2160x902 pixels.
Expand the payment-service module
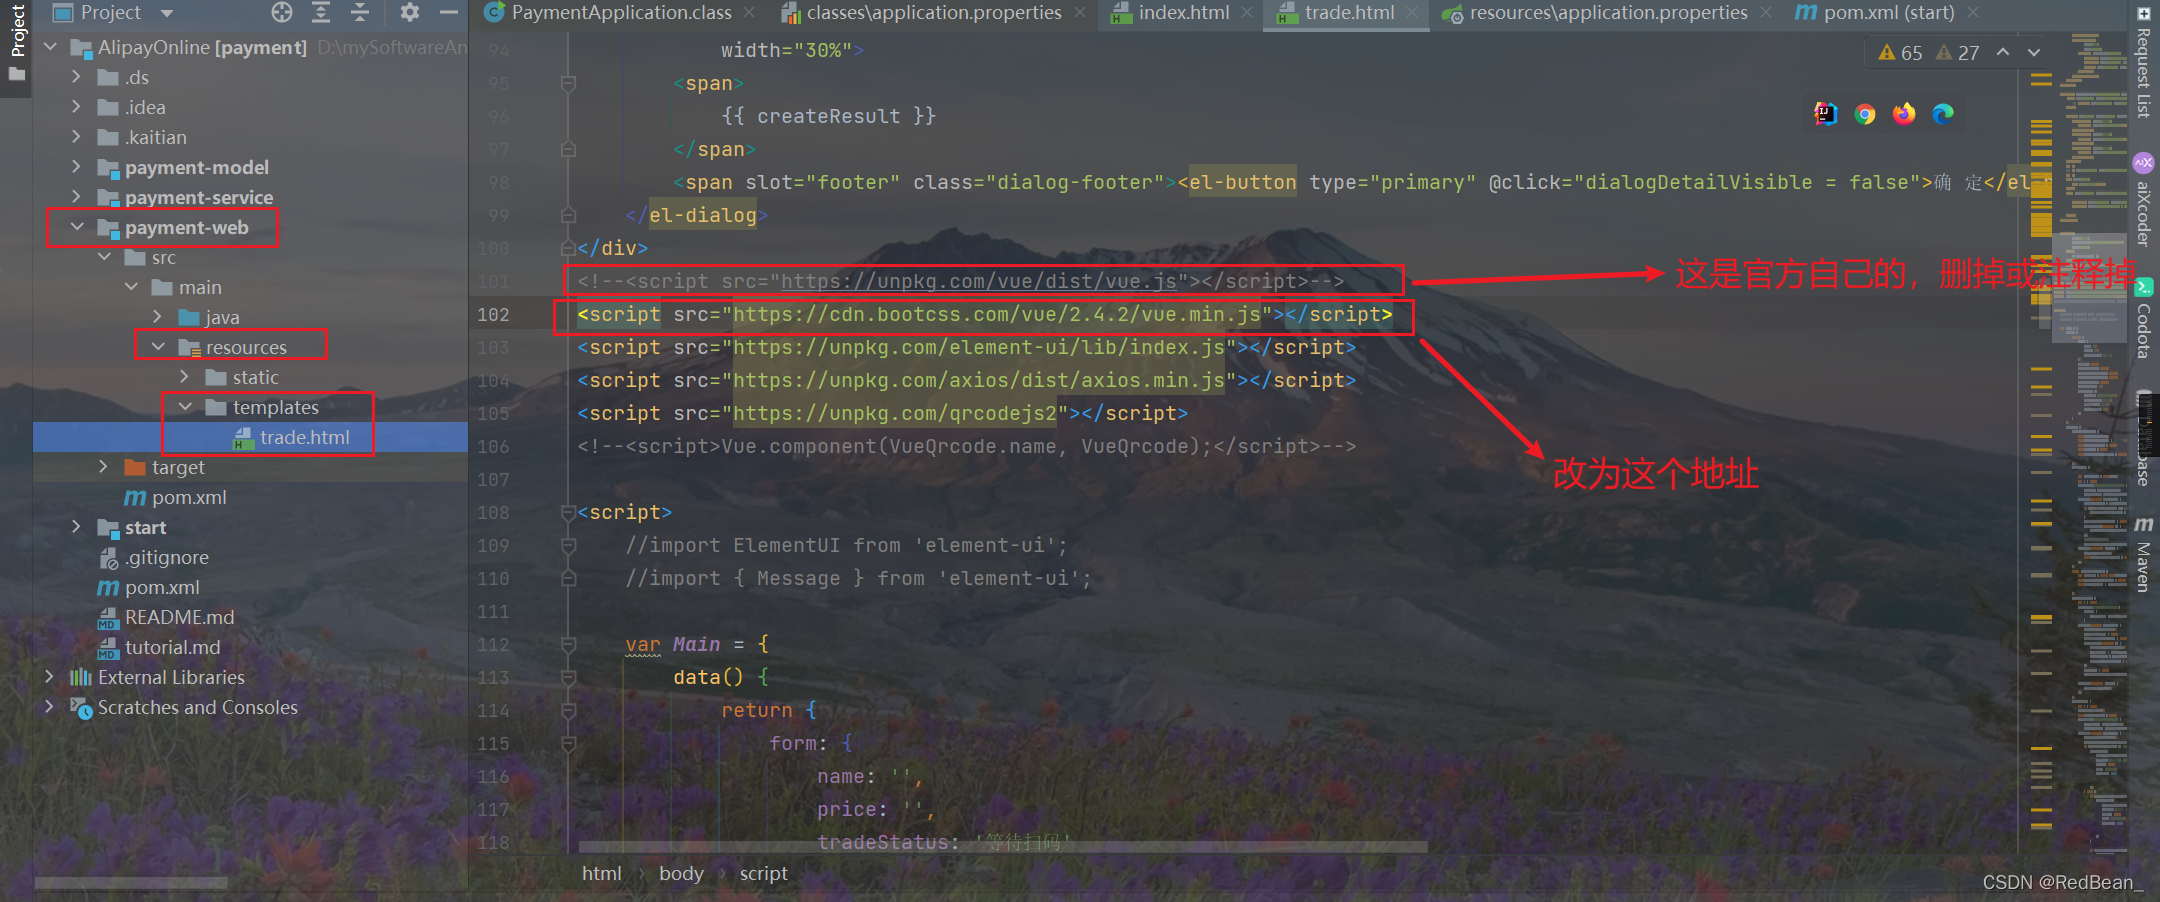77,197
